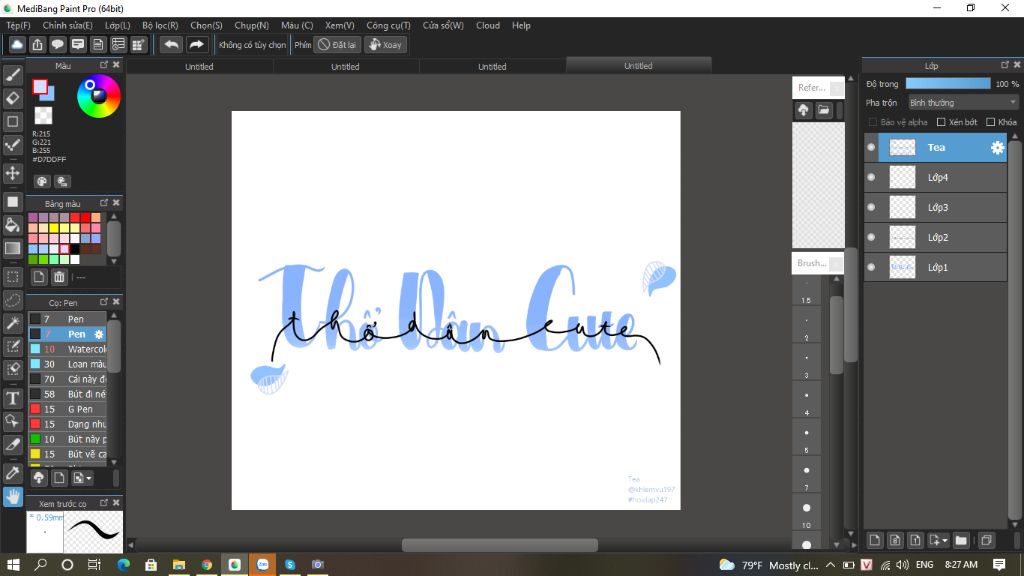Viewport: 1024px width, 576px height.
Task: Open the gear settings of Tea layer
Action: [997, 148]
